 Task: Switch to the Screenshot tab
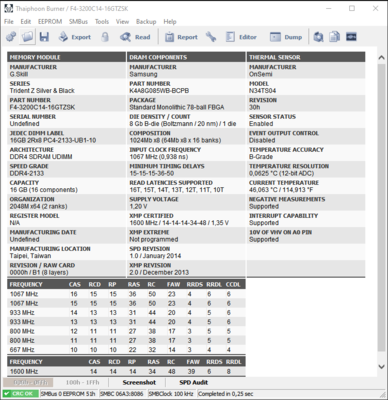coord(139,382)
